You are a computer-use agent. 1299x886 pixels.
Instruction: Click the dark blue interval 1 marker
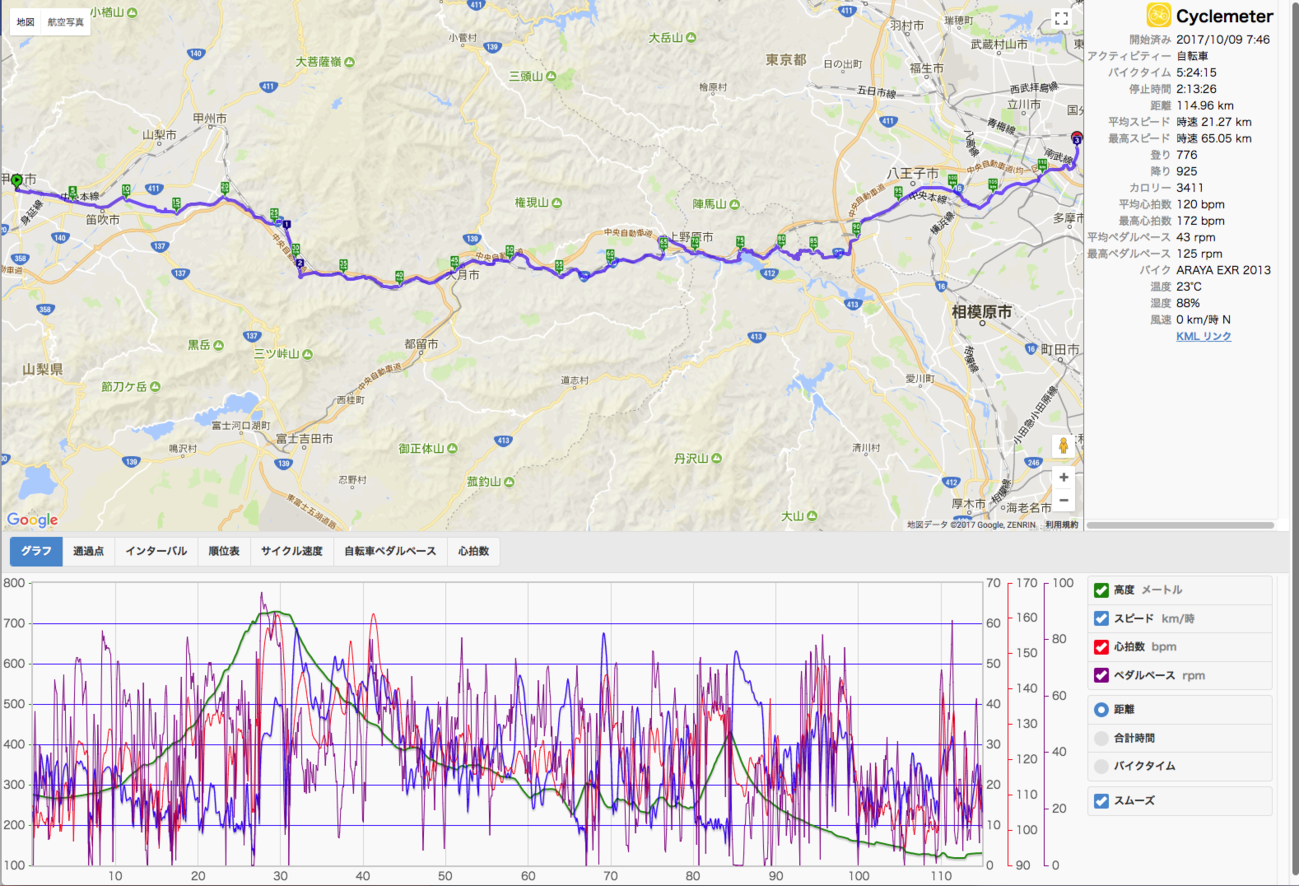(x=287, y=224)
